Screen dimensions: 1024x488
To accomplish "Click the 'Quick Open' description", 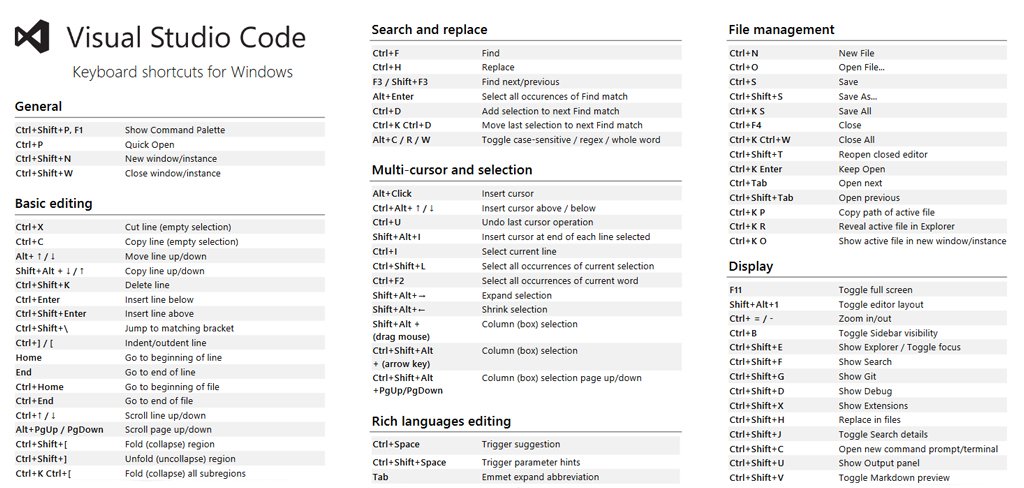I will (x=150, y=144).
